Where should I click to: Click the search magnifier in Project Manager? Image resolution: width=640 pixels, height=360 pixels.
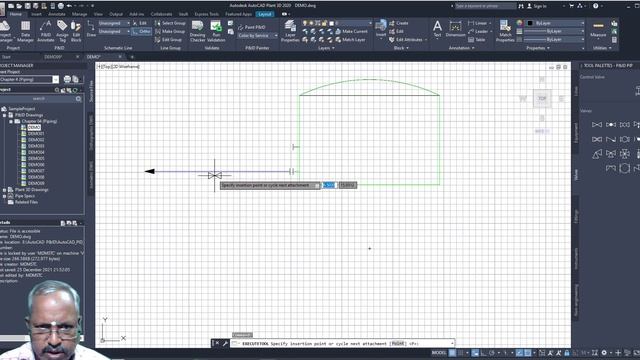(78, 99)
